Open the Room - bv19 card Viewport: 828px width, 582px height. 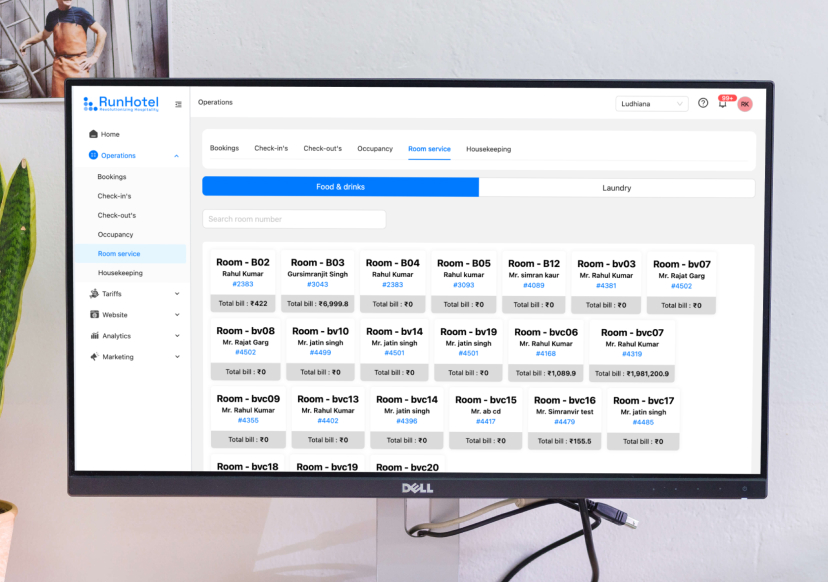tap(468, 351)
